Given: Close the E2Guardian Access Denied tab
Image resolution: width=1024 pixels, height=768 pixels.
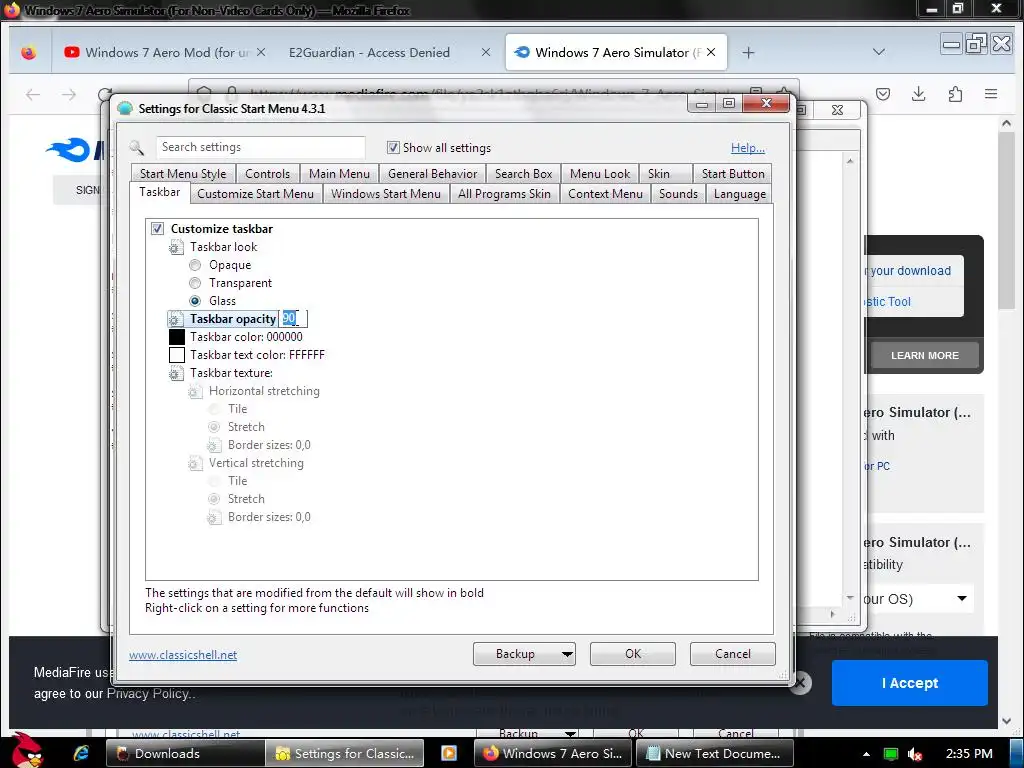Looking at the screenshot, I should coord(486,52).
